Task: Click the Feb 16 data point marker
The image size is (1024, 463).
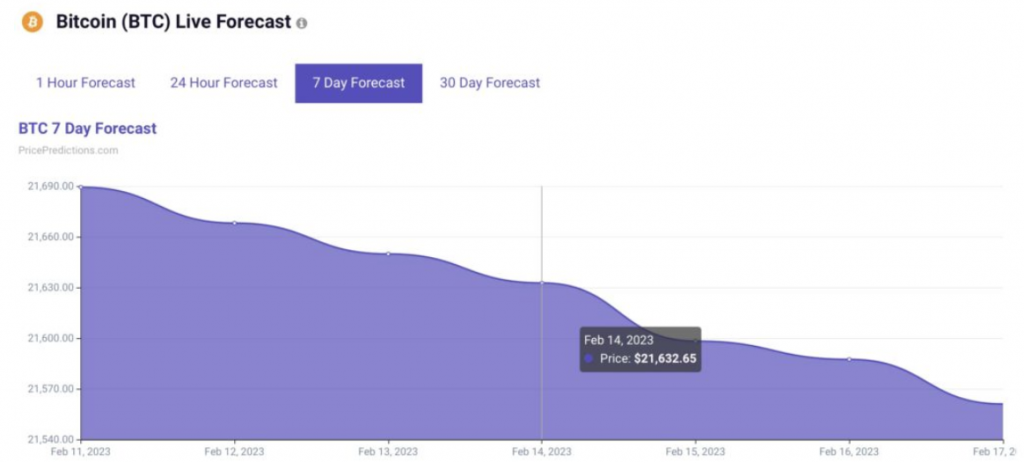Action: pyautogui.click(x=849, y=359)
